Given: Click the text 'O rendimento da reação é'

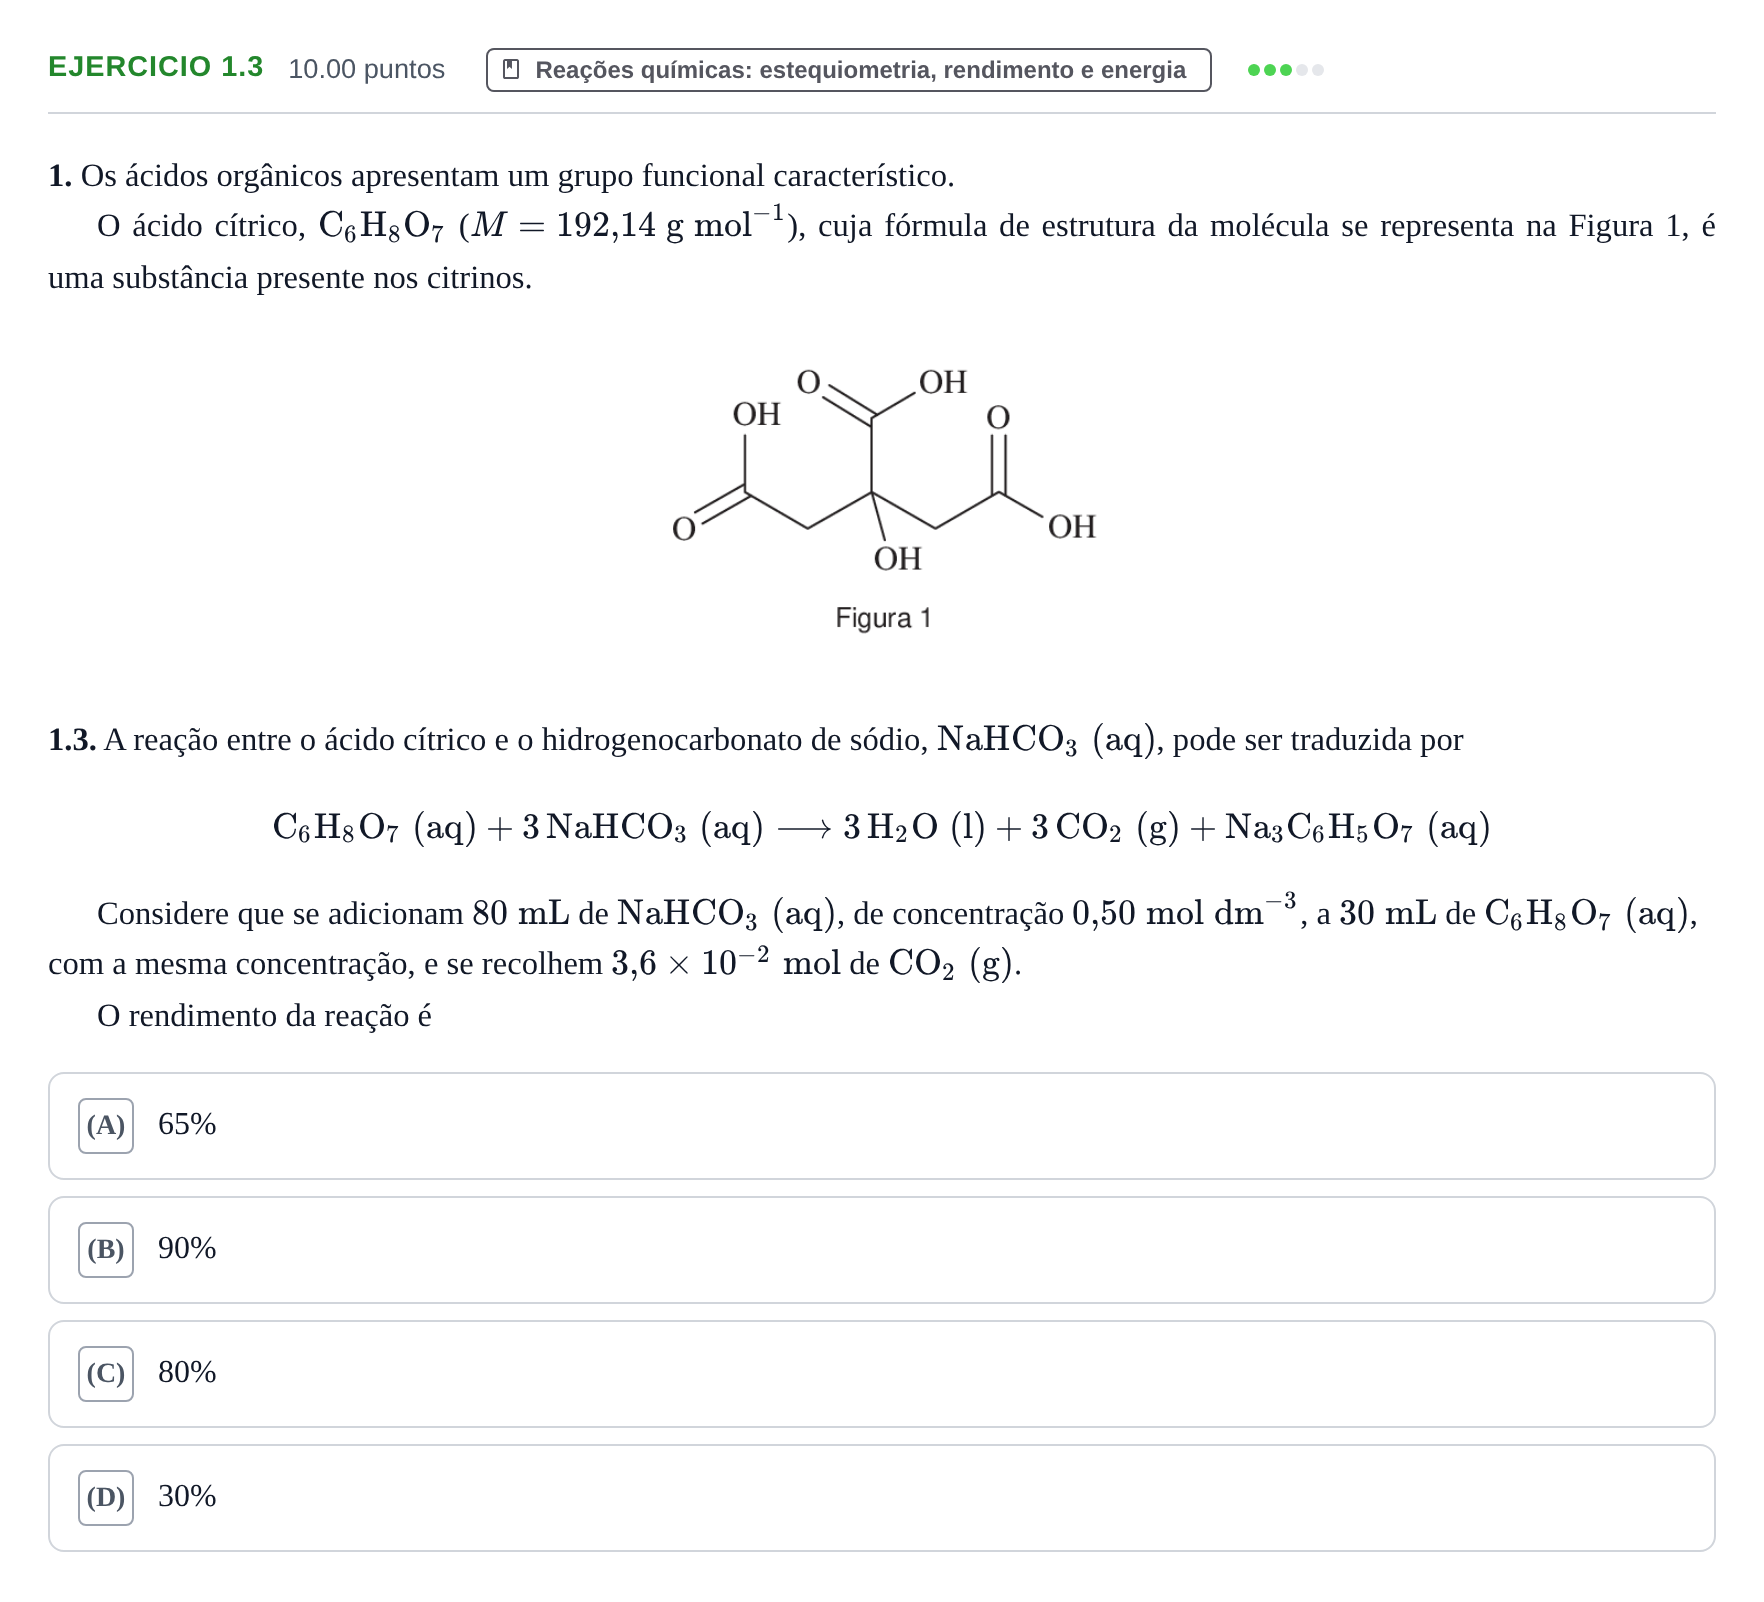Looking at the screenshot, I should tap(264, 1016).
